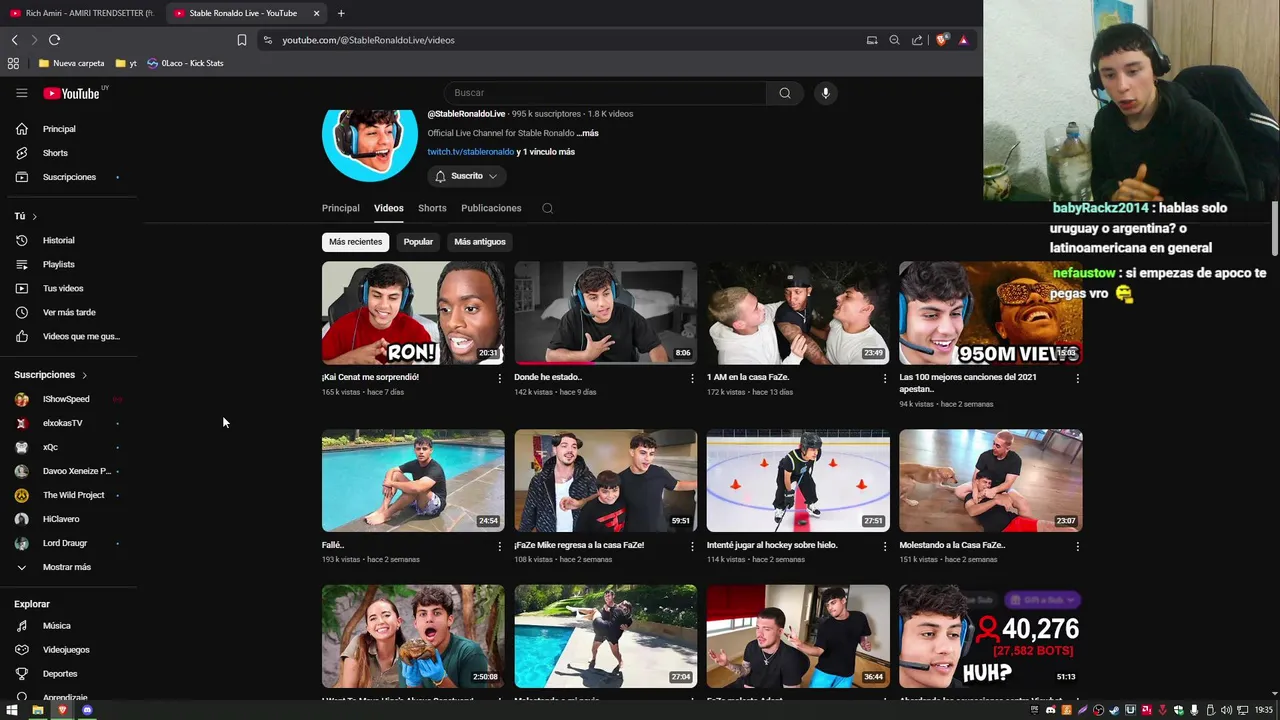Open Ver más tarde in sidebar
The width and height of the screenshot is (1280, 720).
pos(68,312)
